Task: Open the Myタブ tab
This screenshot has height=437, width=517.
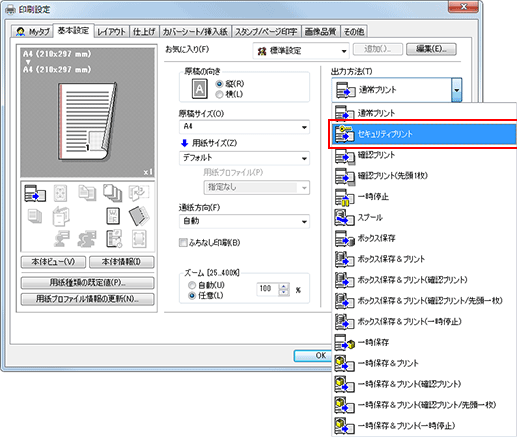Action: 33,32
